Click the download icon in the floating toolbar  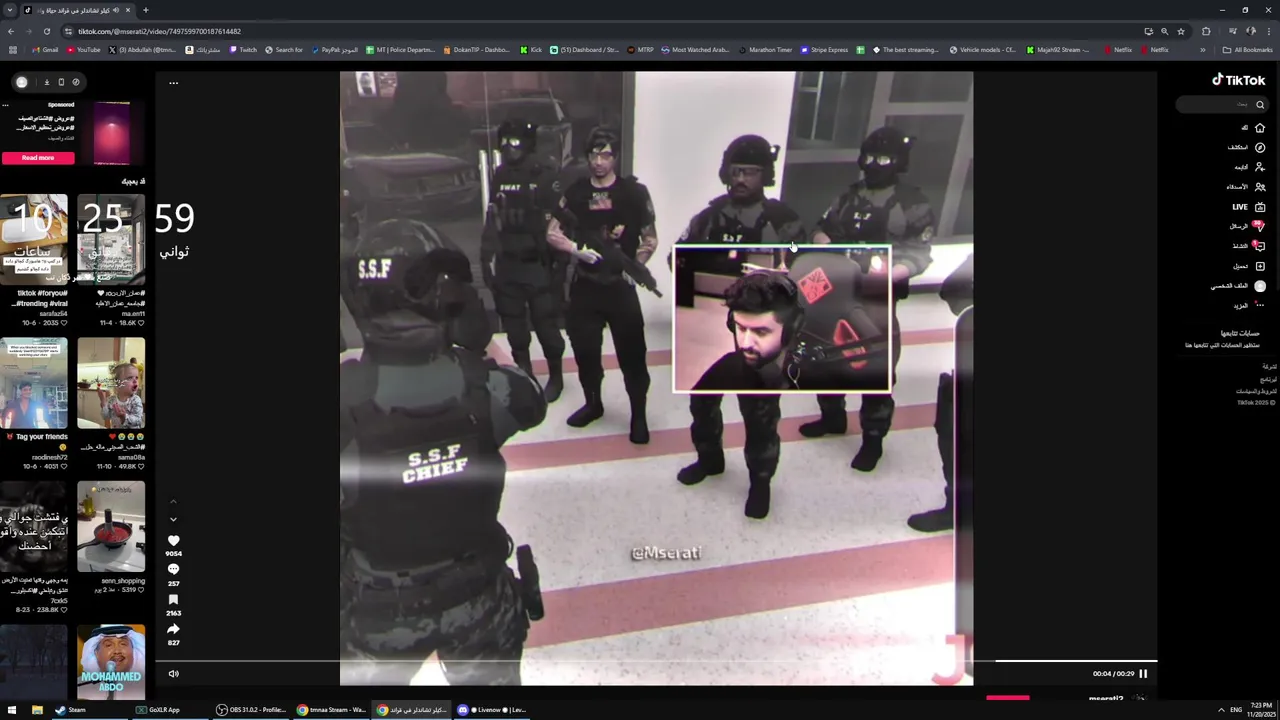(x=46, y=82)
